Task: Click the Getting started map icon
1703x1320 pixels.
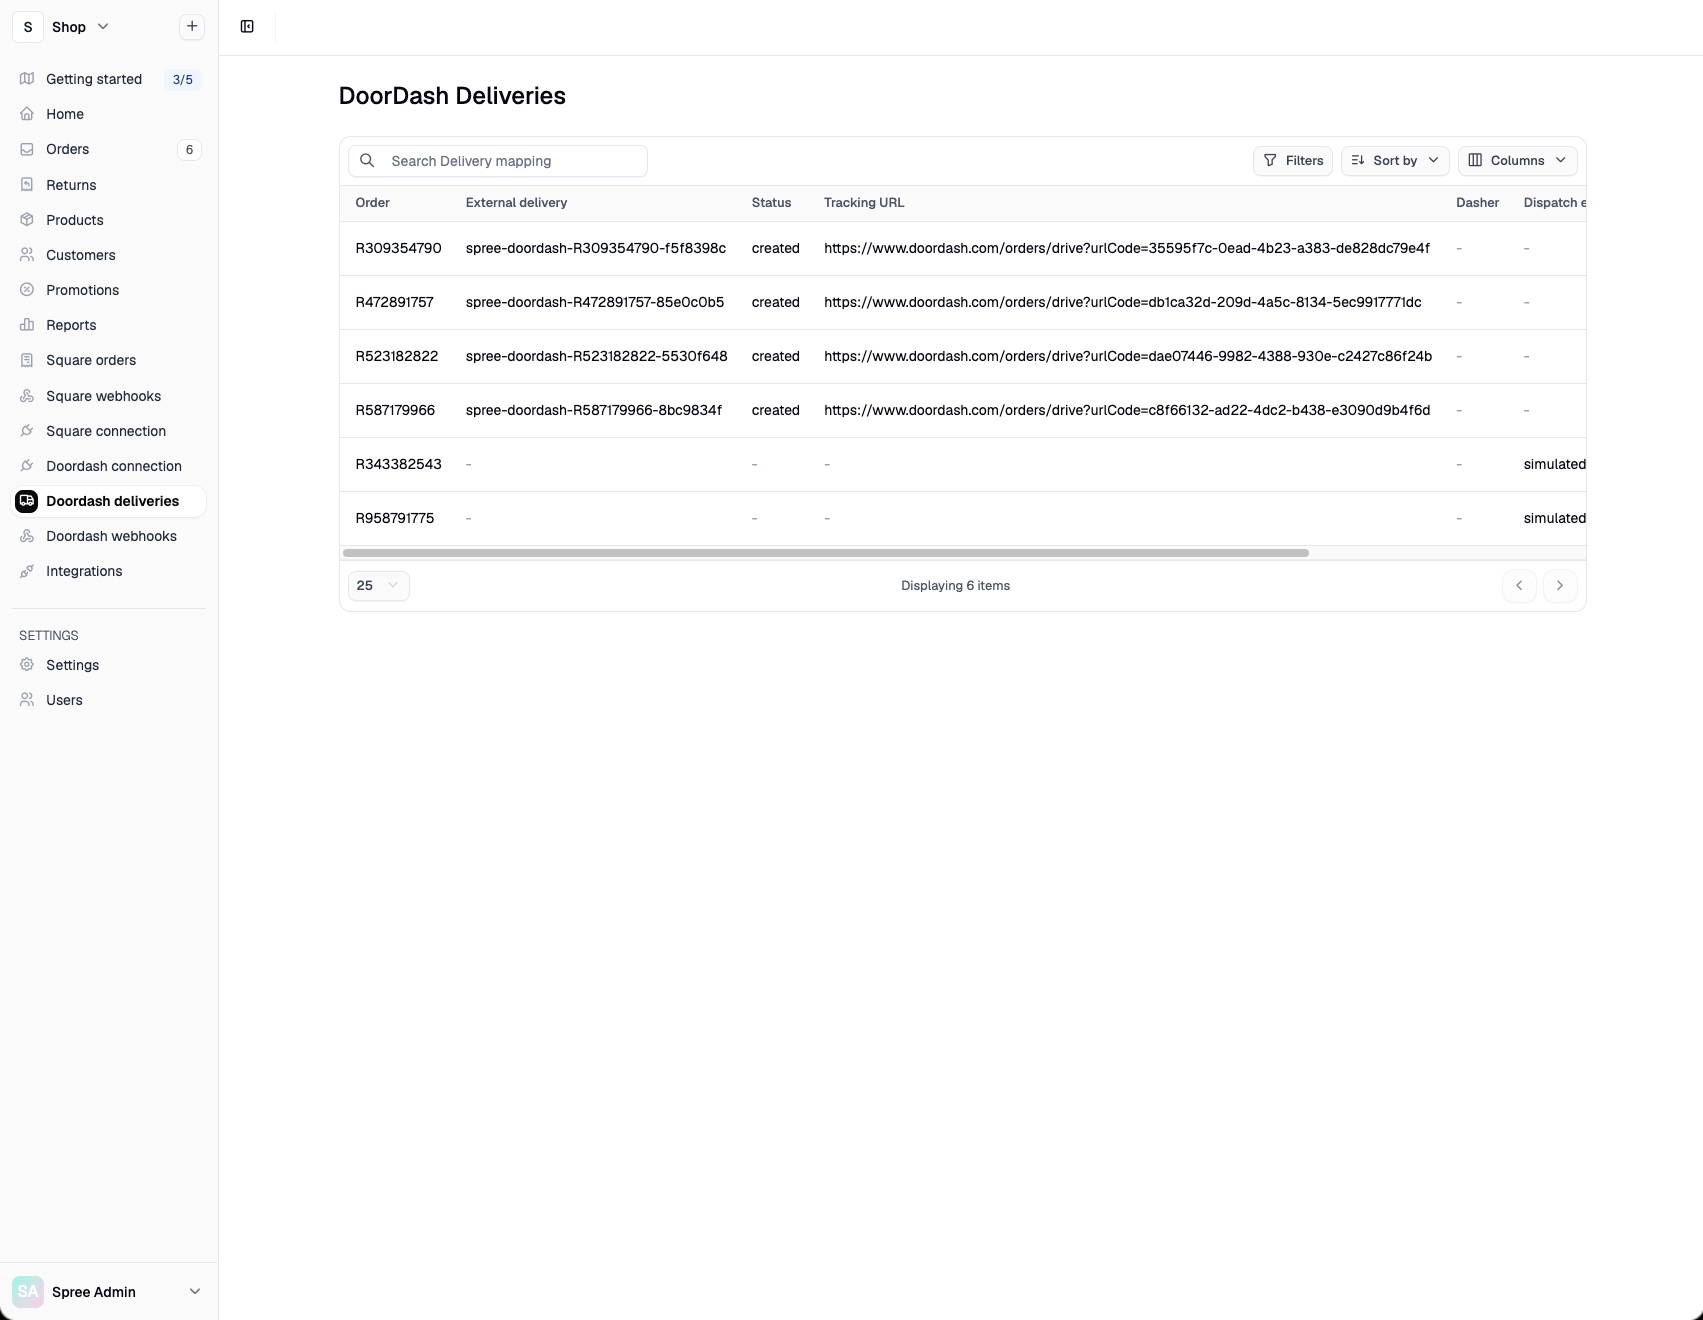Action: (27, 79)
